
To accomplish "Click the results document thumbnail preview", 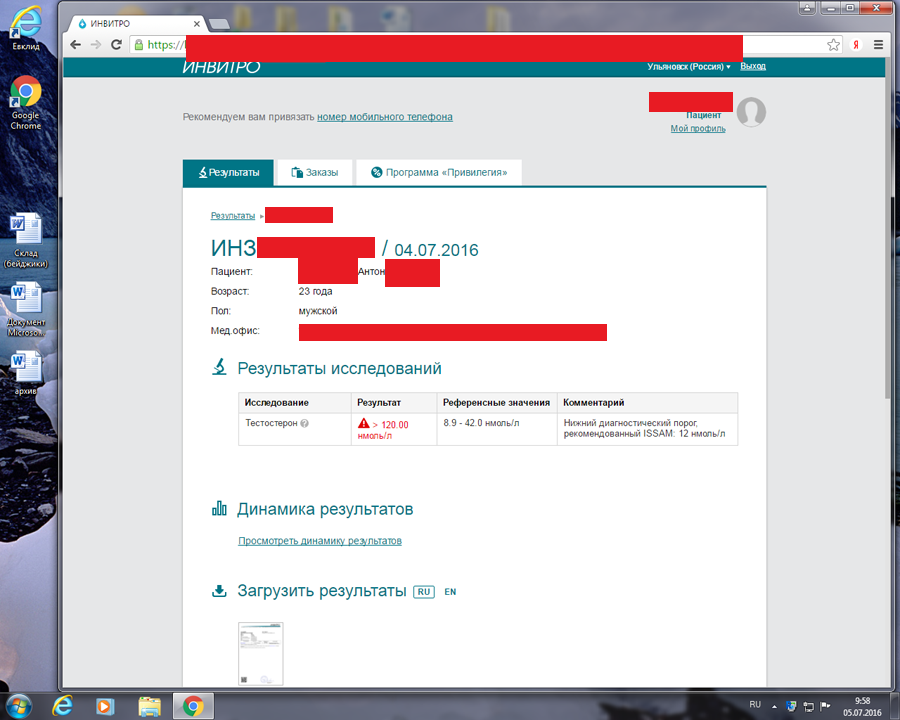I will pyautogui.click(x=260, y=654).
